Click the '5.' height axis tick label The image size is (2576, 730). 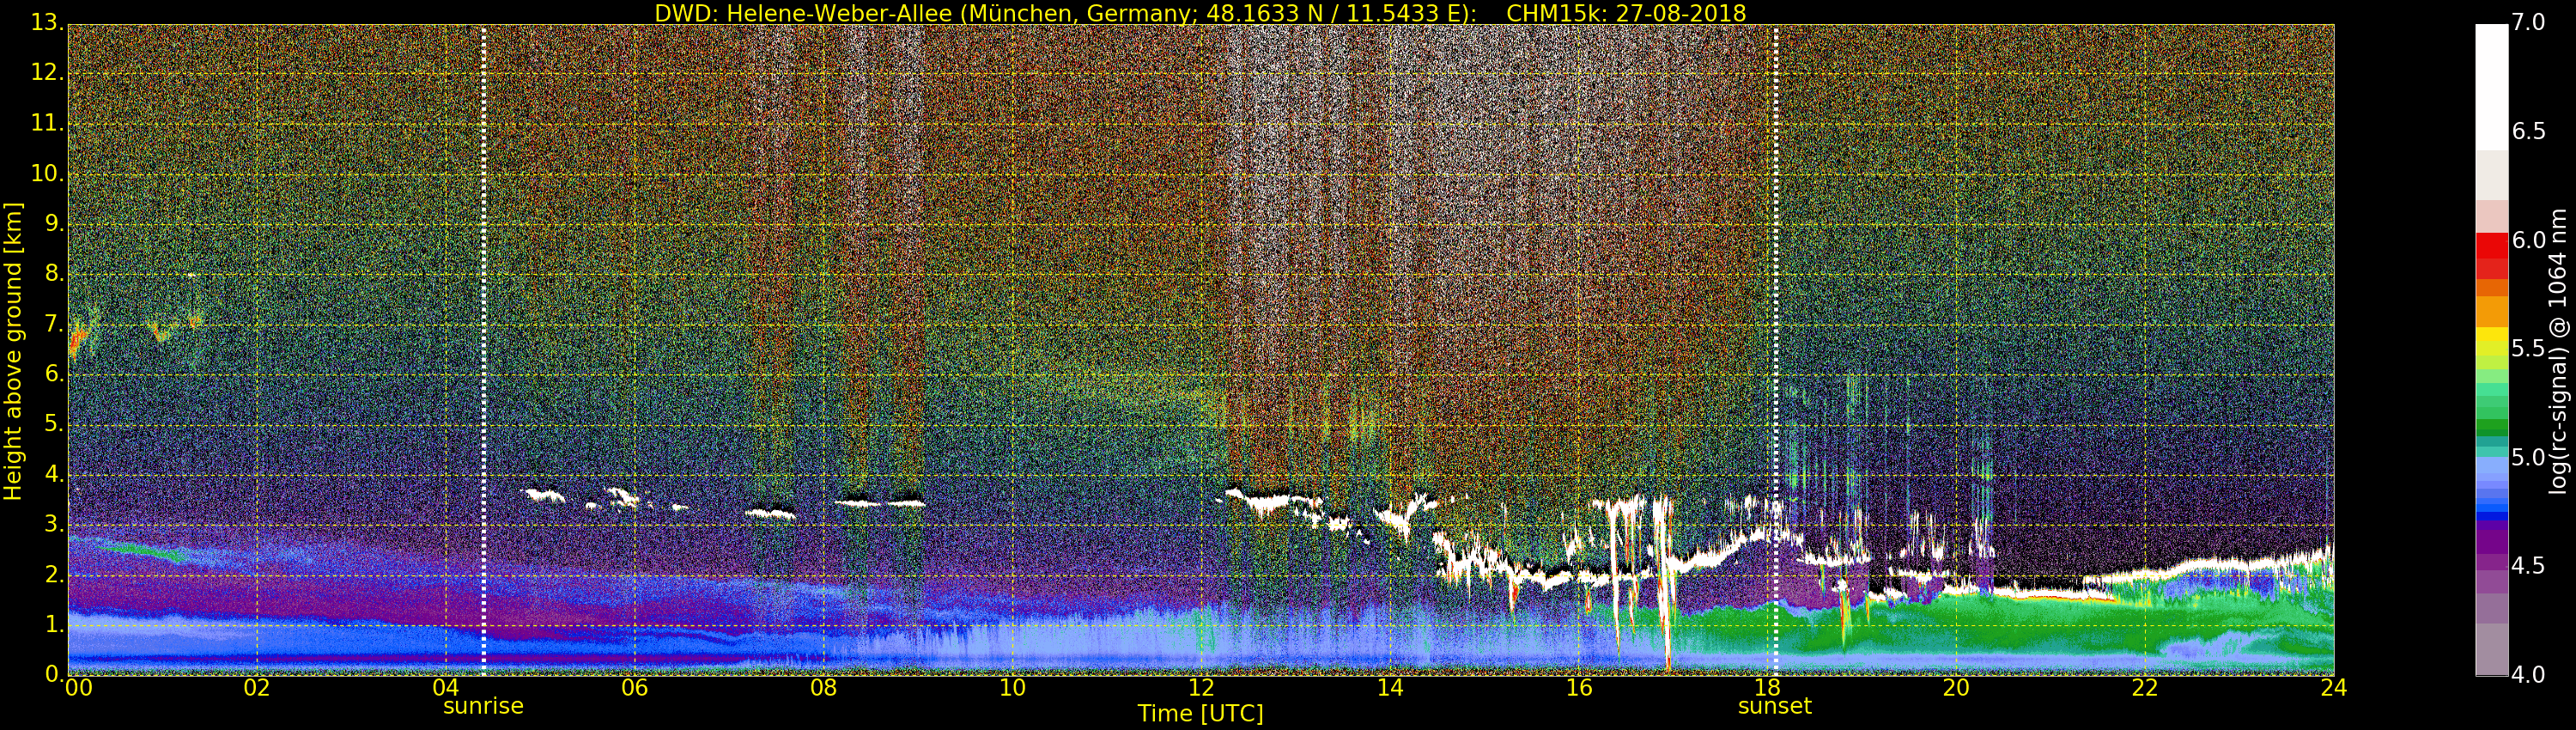[x=54, y=424]
